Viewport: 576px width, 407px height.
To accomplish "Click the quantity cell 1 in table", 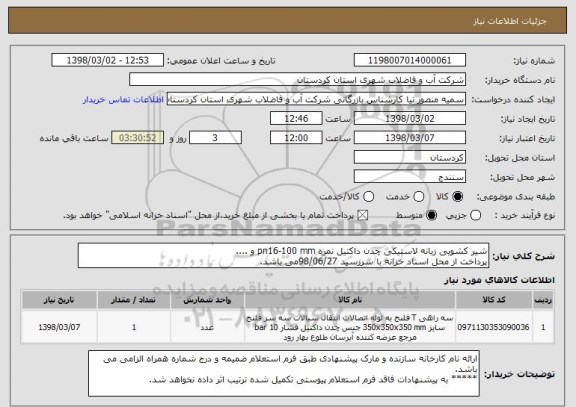I will 134,327.
